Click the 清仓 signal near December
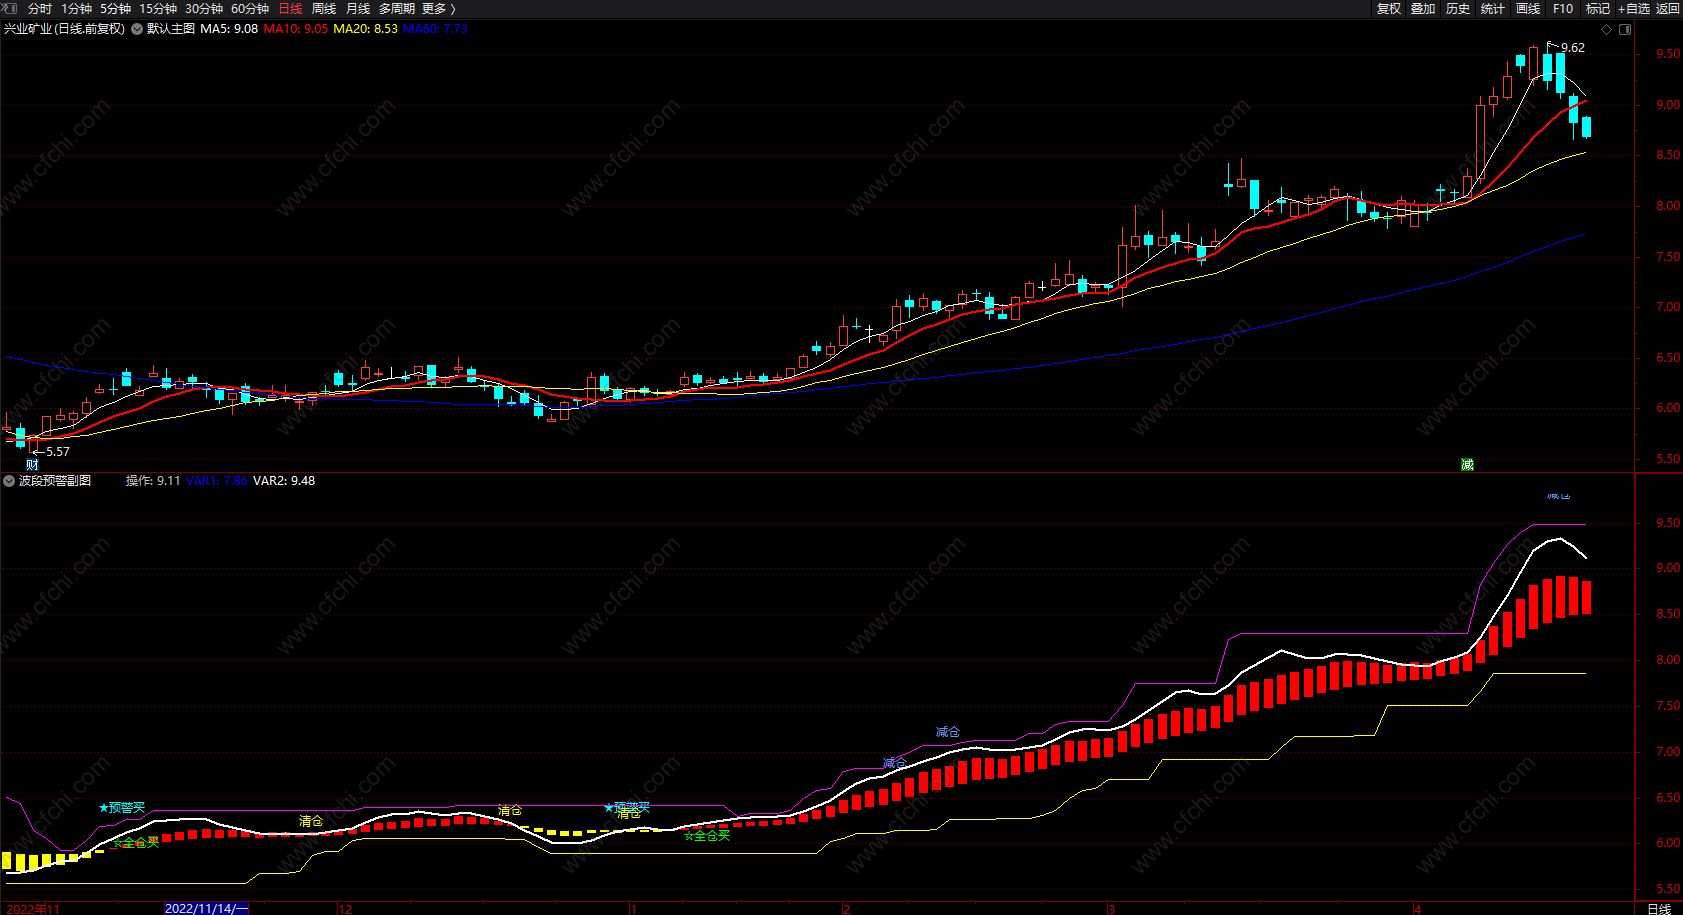Image resolution: width=1683 pixels, height=915 pixels. [x=311, y=821]
